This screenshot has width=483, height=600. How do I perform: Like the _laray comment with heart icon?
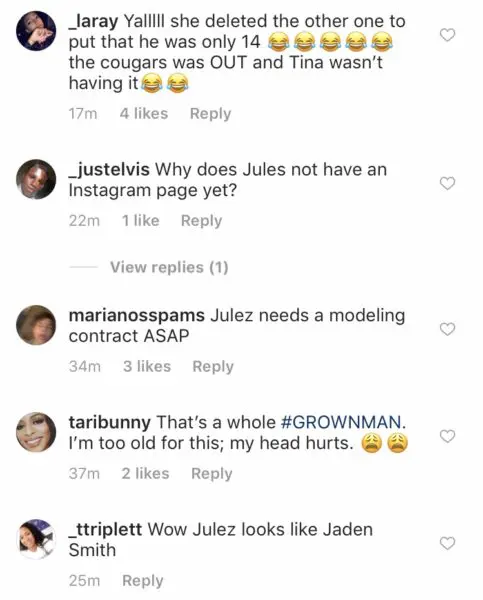pos(447,35)
